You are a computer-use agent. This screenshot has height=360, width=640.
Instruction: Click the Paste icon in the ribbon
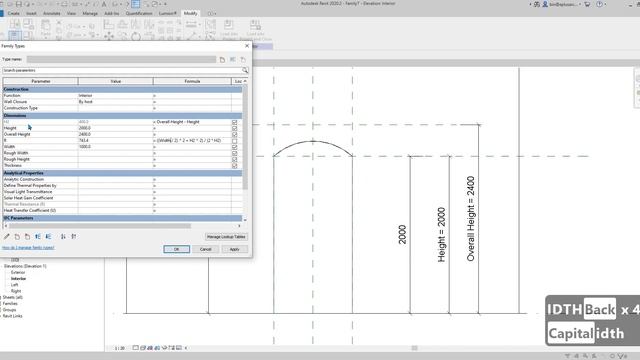coord(46,28)
